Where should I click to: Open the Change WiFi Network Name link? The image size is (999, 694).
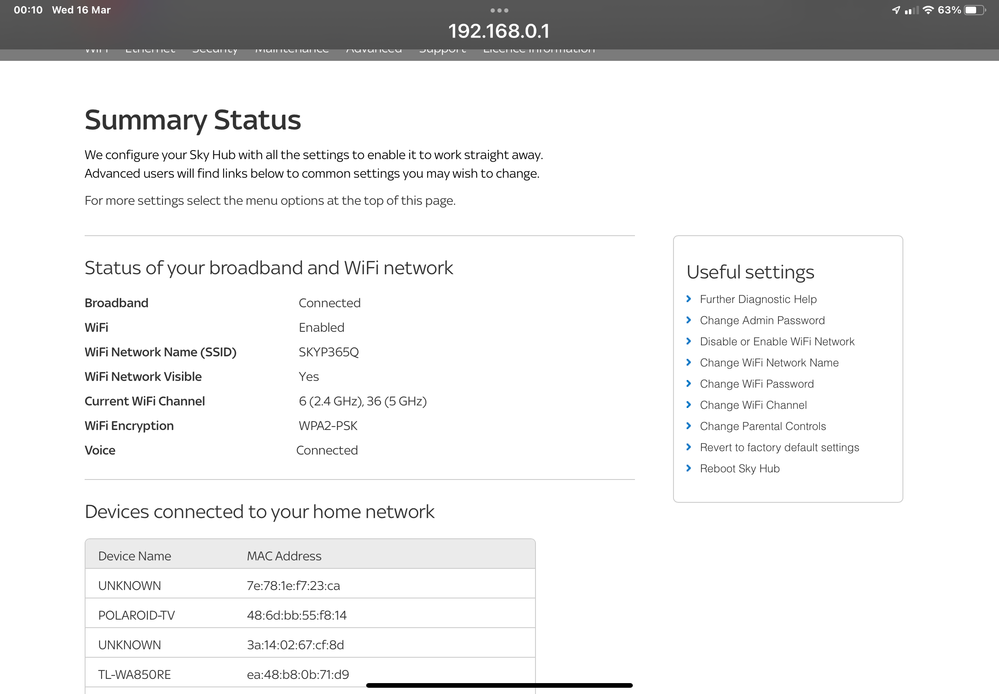[x=769, y=362]
